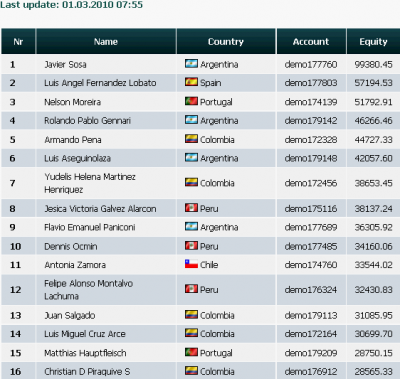The image size is (400, 379).
Task: Click the Nr column header
Action: point(18,41)
